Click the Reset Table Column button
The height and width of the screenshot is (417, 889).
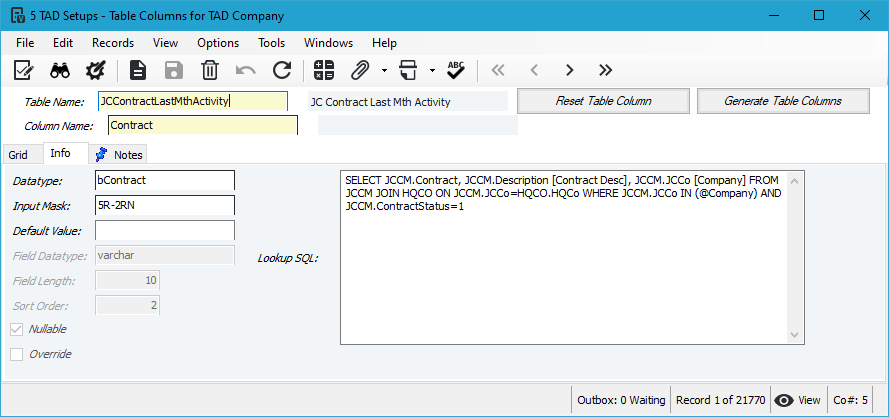(x=603, y=101)
